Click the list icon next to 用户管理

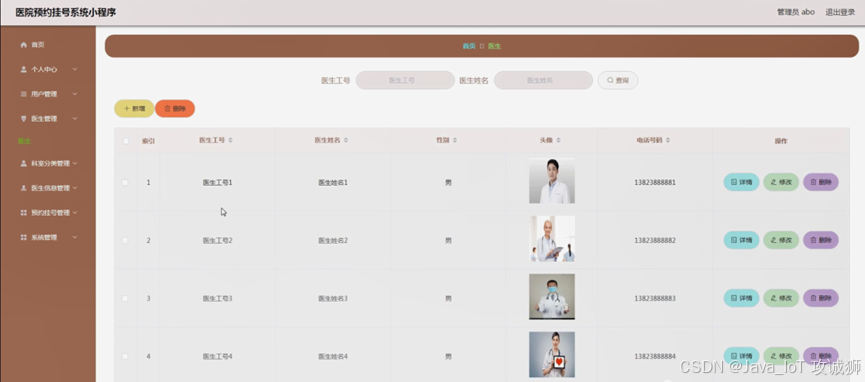click(23, 94)
